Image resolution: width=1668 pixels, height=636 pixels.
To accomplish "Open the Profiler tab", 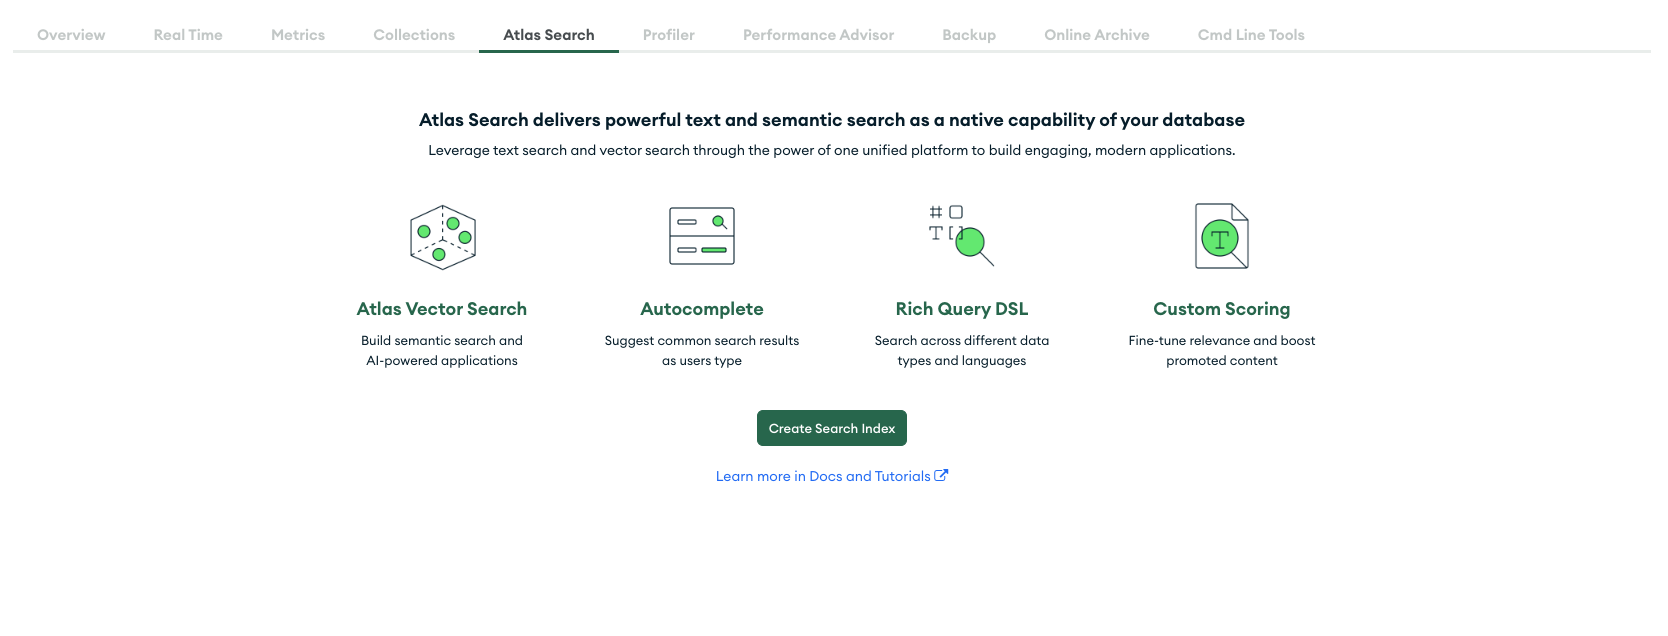I will [x=669, y=35].
